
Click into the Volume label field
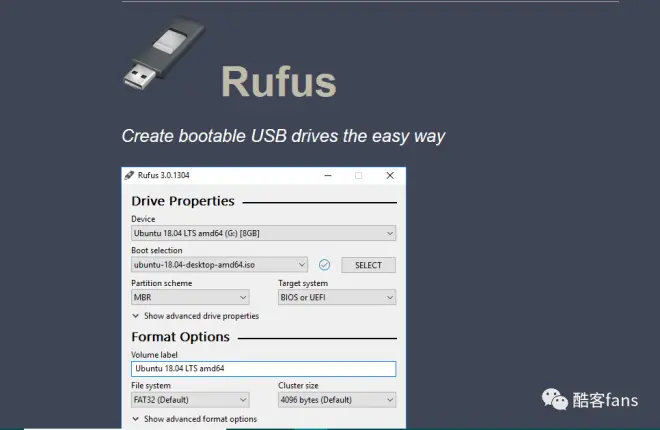(x=263, y=369)
